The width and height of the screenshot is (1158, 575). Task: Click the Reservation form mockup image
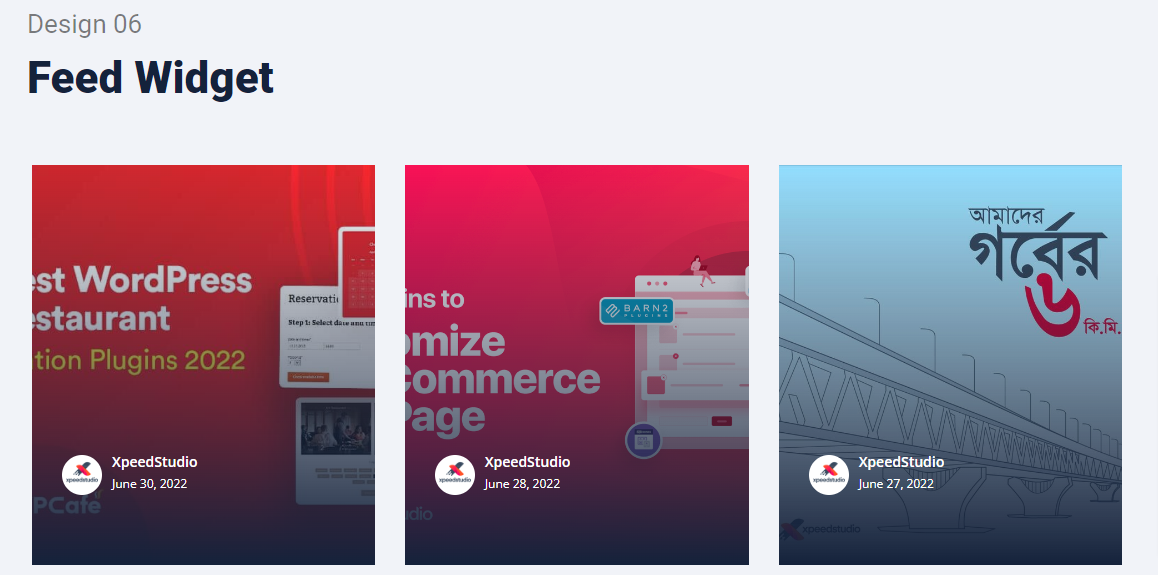point(328,337)
